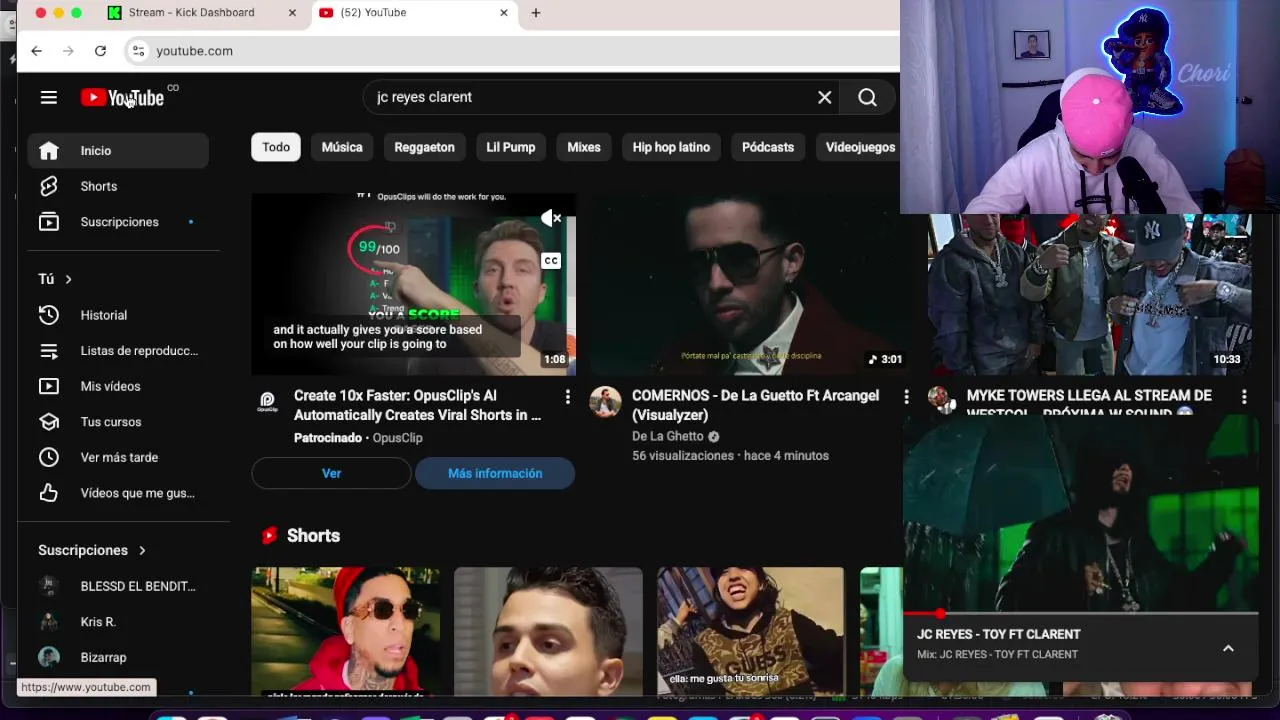Click the Shorts section heading
This screenshot has width=1280, height=720.
(x=313, y=536)
